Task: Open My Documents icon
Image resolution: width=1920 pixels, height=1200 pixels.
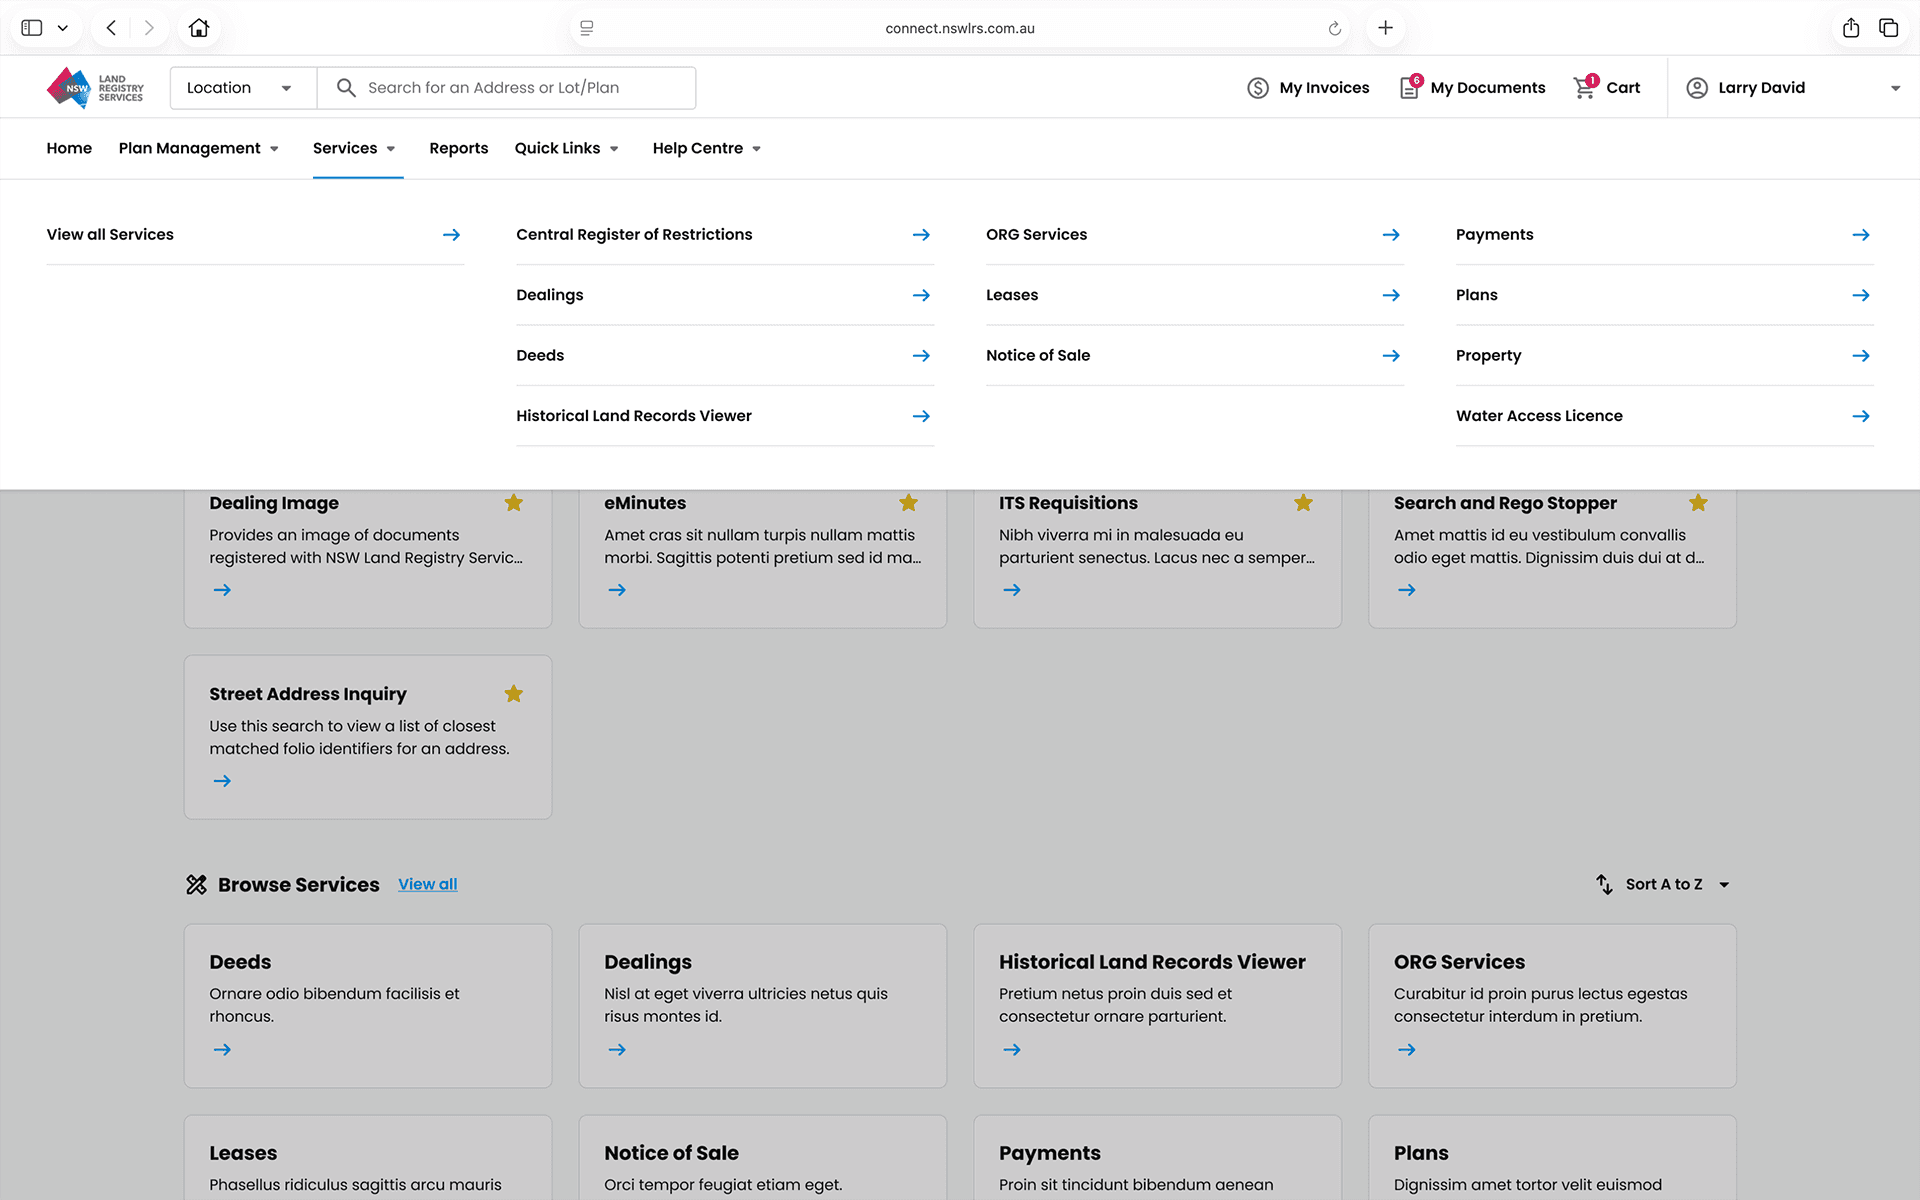Action: (1409, 88)
